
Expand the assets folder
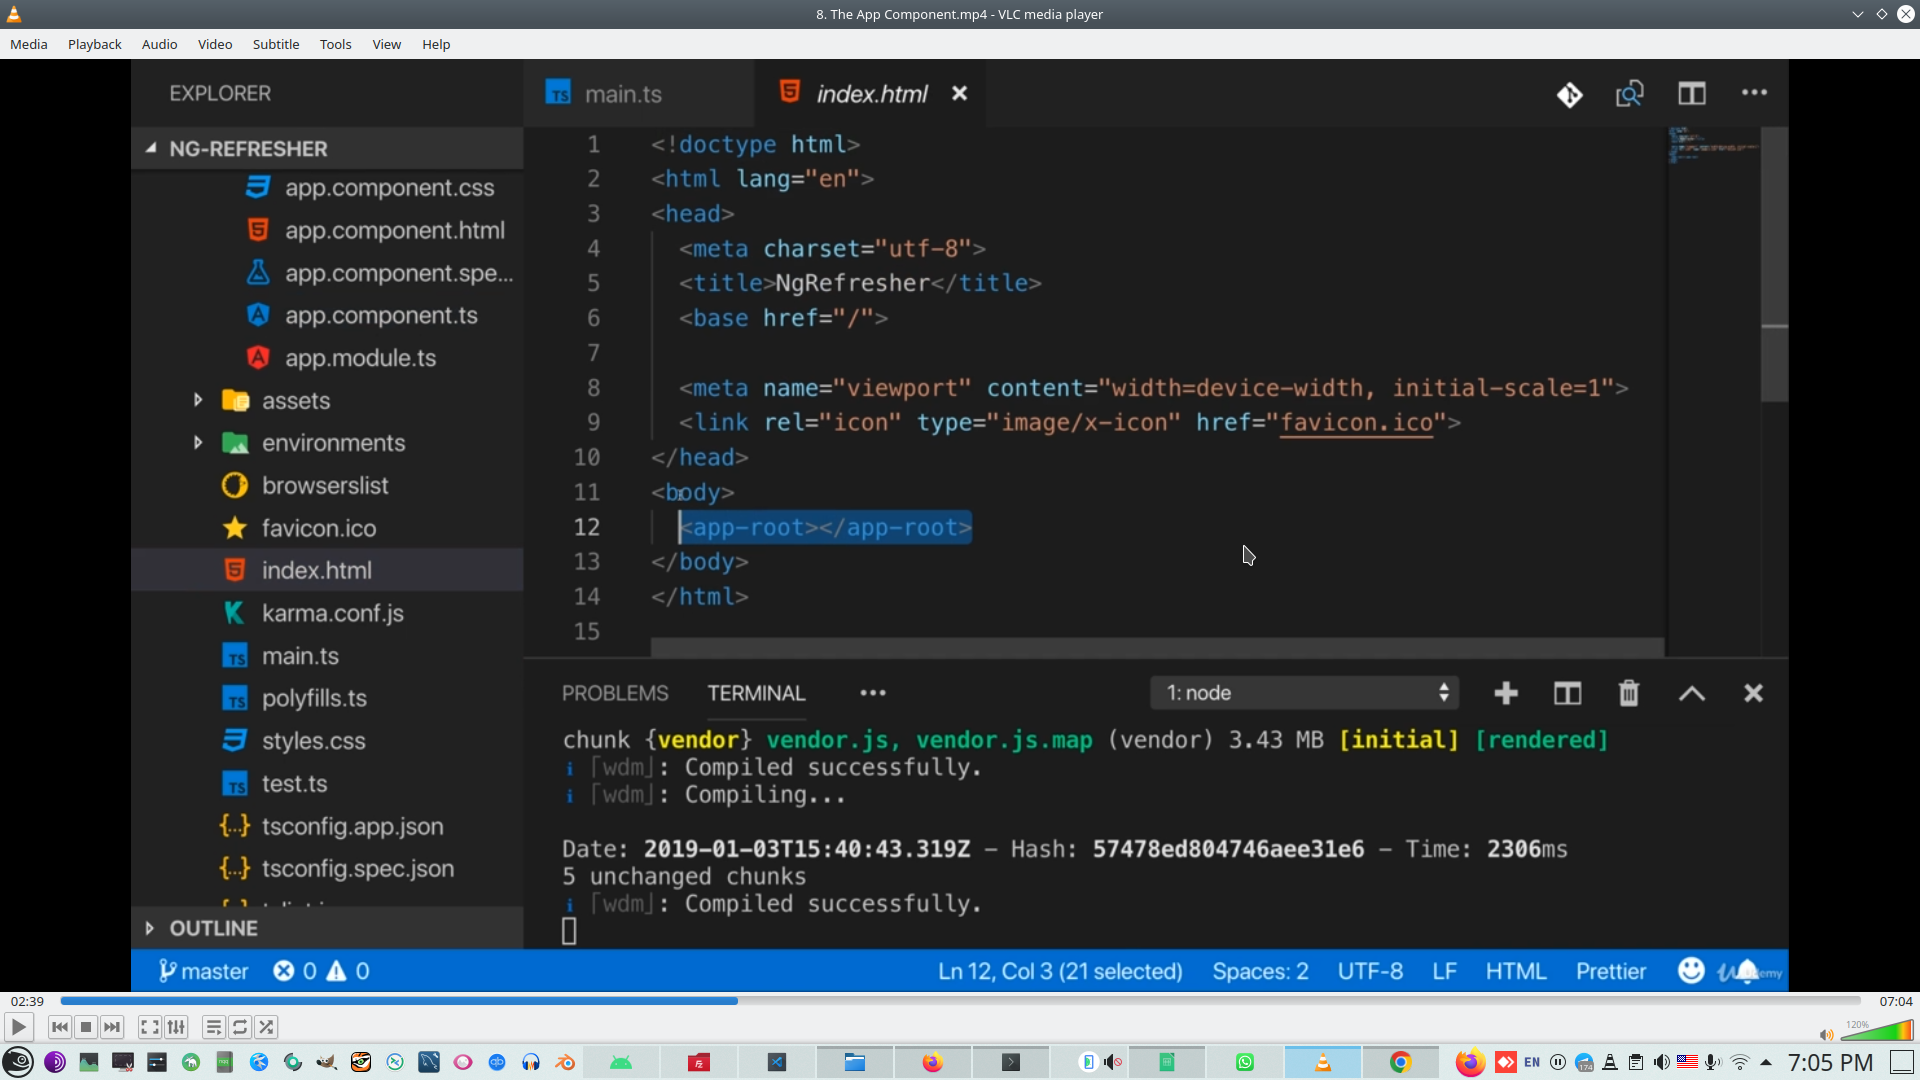pyautogui.click(x=197, y=400)
